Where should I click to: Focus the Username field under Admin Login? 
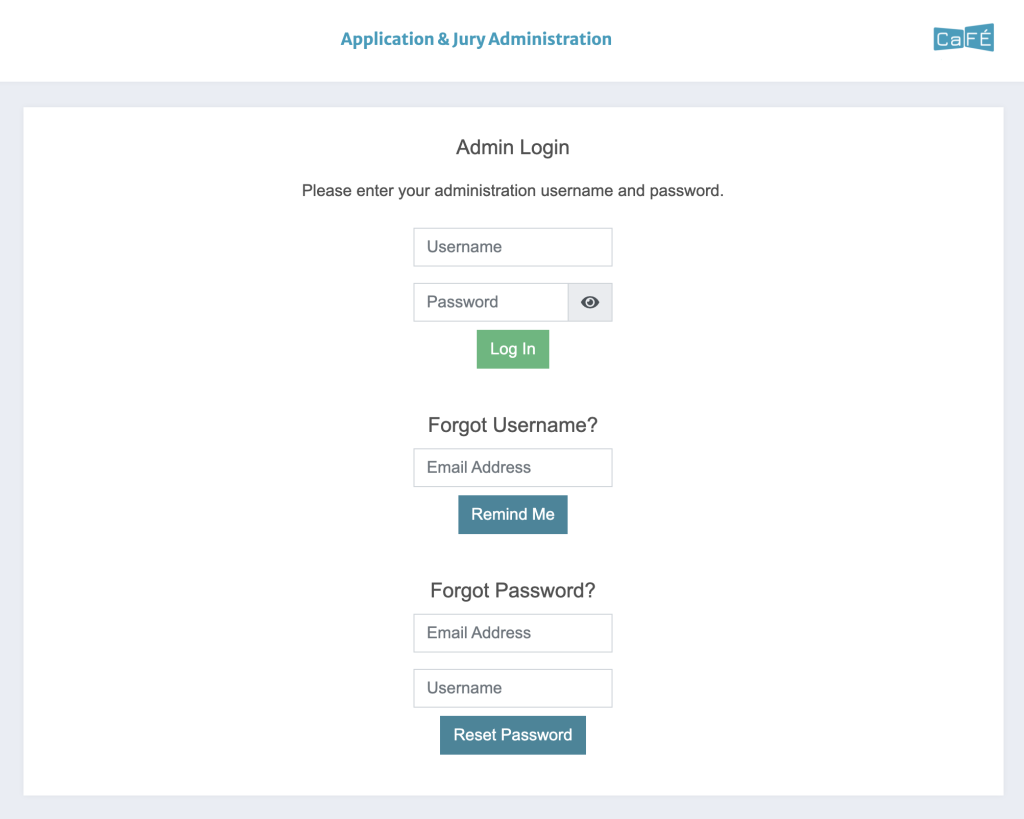coord(512,247)
